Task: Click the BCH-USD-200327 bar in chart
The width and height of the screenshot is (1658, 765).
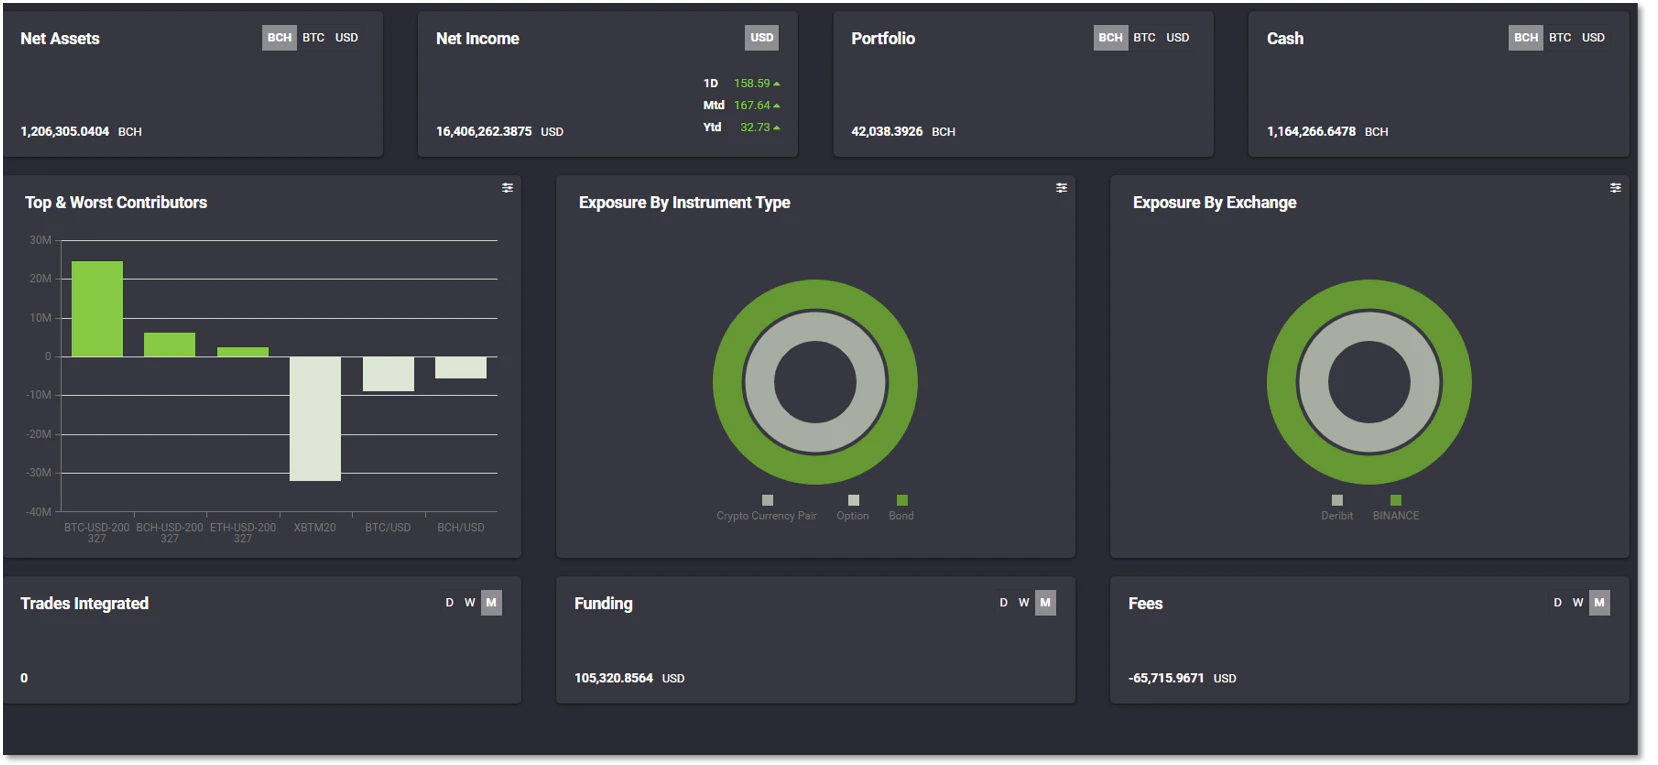Action: [170, 345]
